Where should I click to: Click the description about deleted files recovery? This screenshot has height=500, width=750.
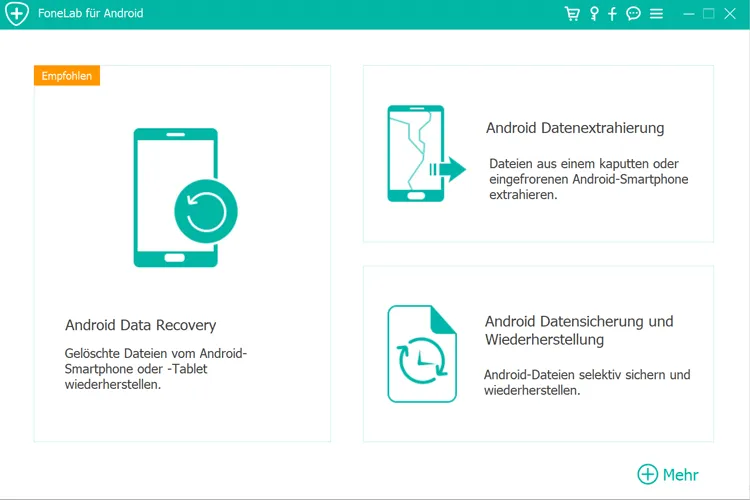coord(156,369)
